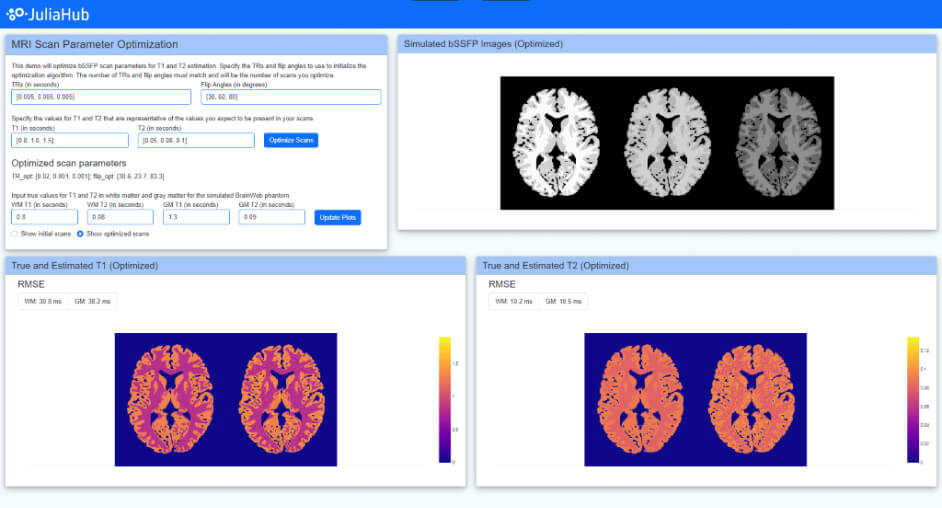This screenshot has height=508, width=942.
Task: Click the left brain map in T1 plot
Action: click(171, 400)
